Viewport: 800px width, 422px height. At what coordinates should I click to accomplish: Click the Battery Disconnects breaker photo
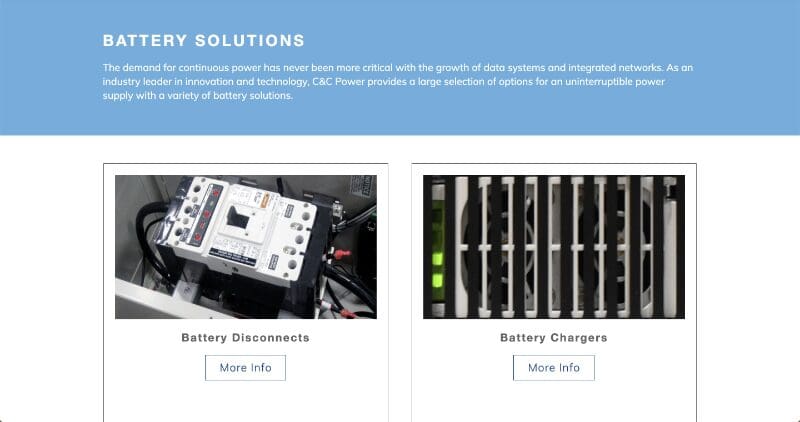[x=246, y=247]
